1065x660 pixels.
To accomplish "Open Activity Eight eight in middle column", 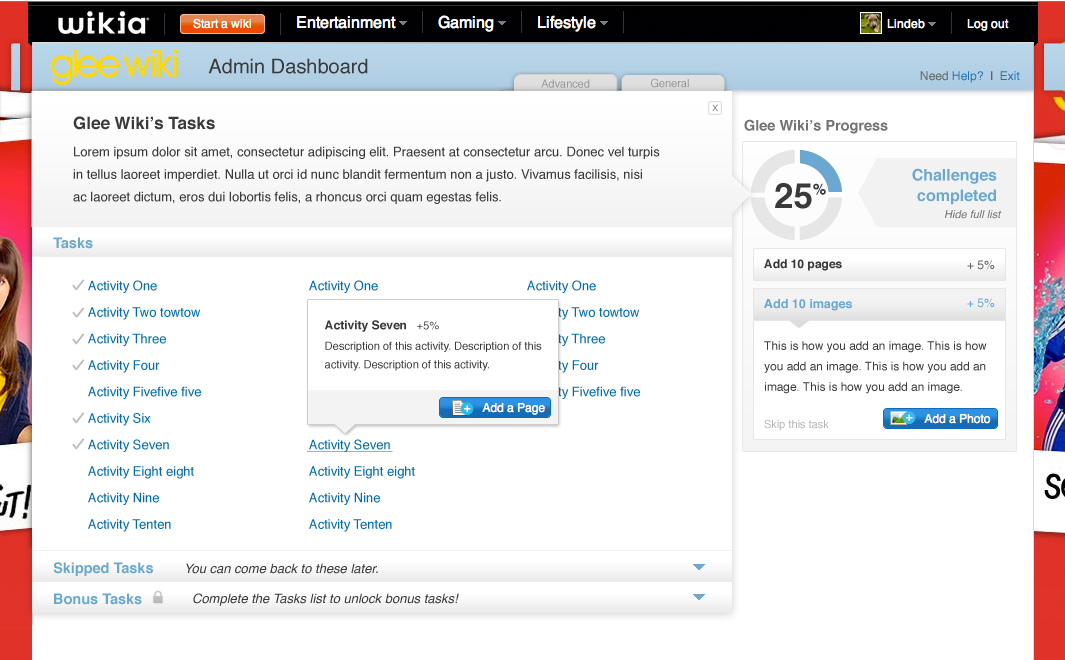I will (x=362, y=471).
